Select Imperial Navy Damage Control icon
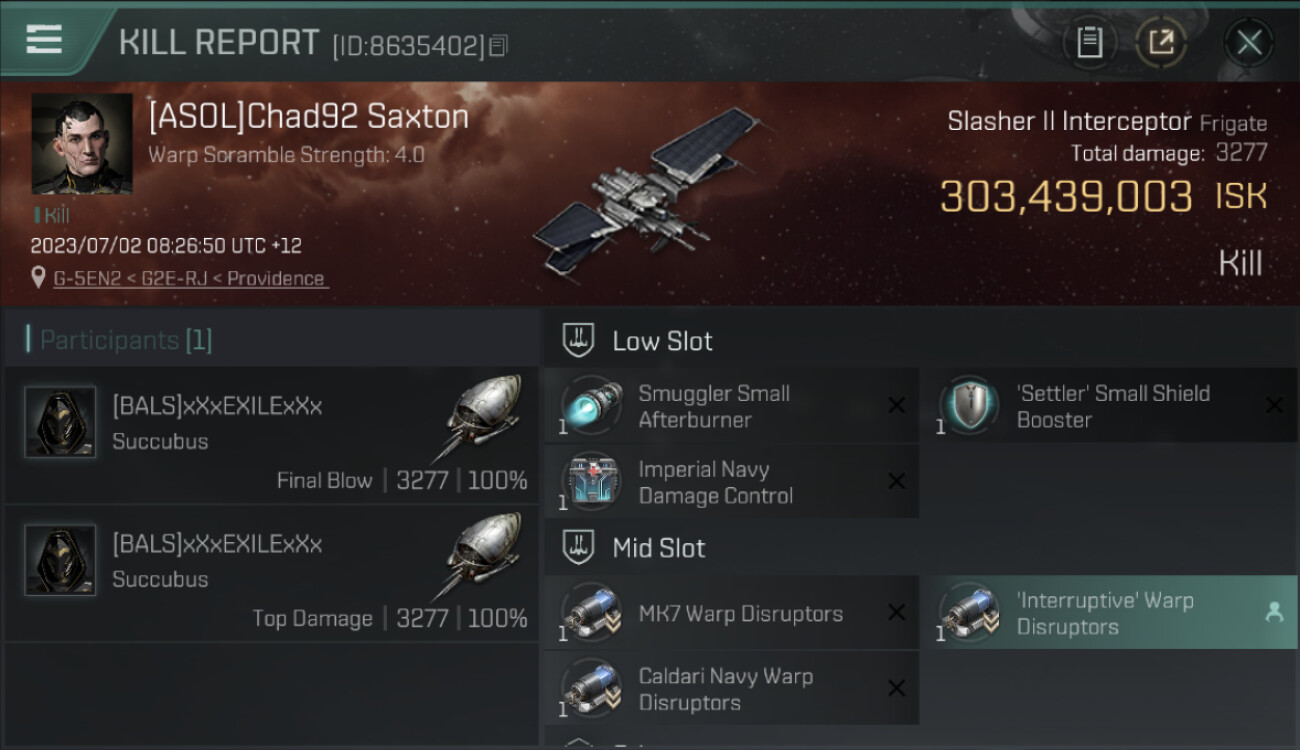1300x750 pixels. pos(591,482)
